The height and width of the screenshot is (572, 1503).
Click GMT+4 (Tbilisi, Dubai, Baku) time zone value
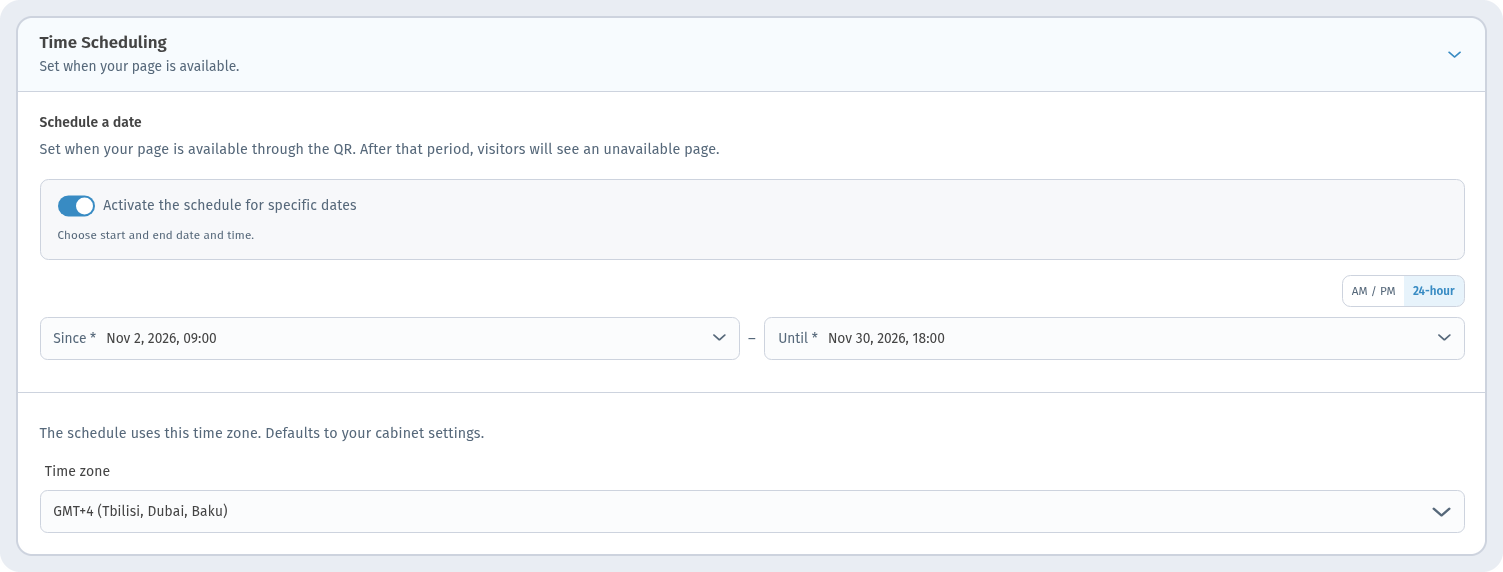[140, 511]
